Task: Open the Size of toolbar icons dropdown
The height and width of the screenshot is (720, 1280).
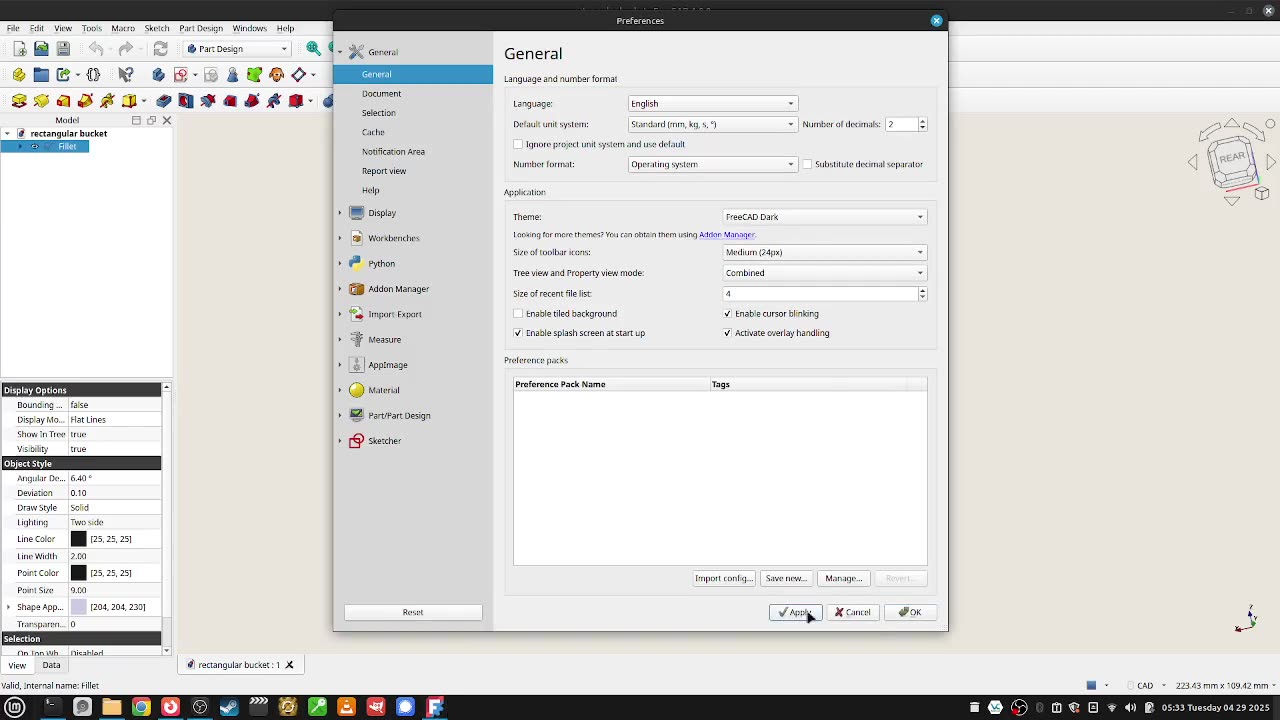Action: click(824, 253)
